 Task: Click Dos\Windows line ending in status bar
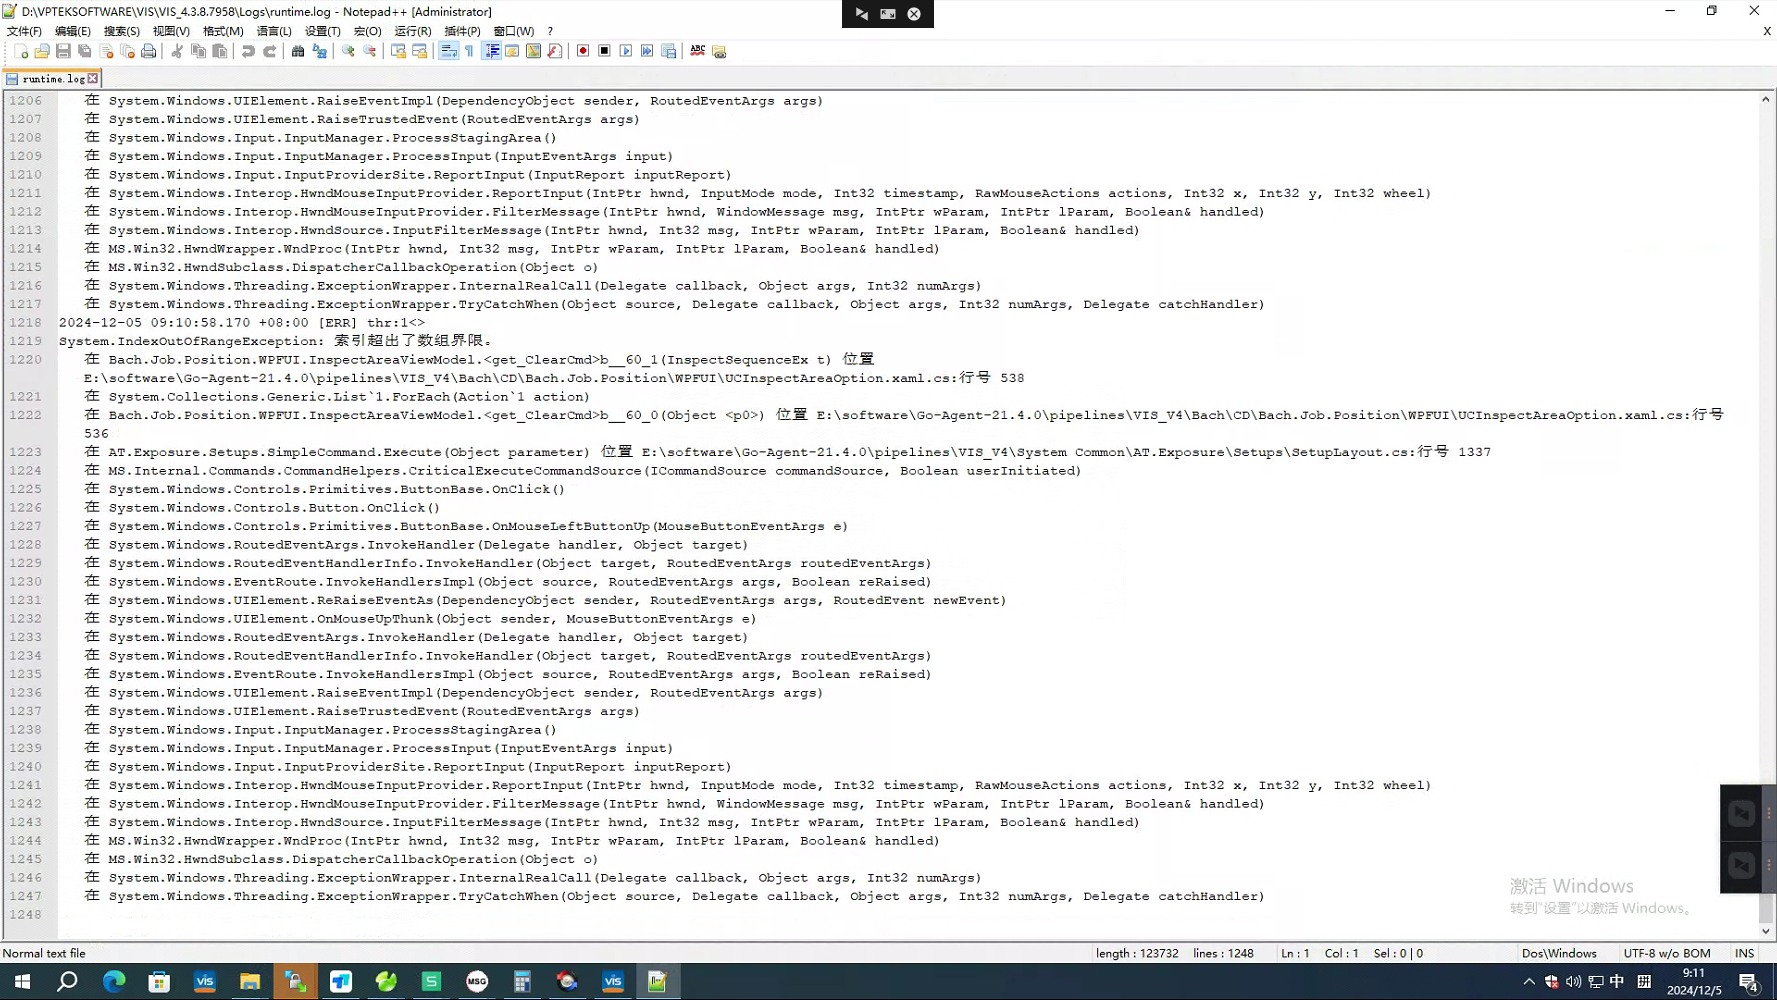pyautogui.click(x=1559, y=953)
